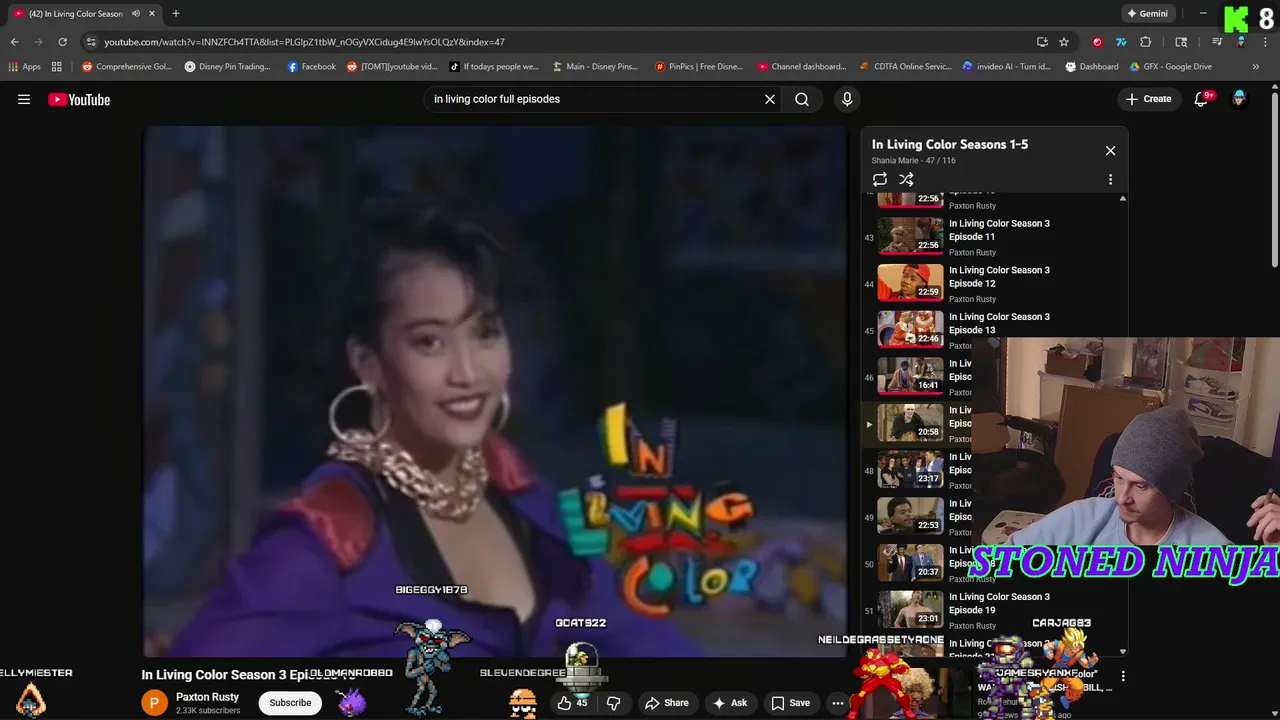This screenshot has width=1280, height=720.
Task: Open the Gemini button in Chrome
Action: [1147, 14]
